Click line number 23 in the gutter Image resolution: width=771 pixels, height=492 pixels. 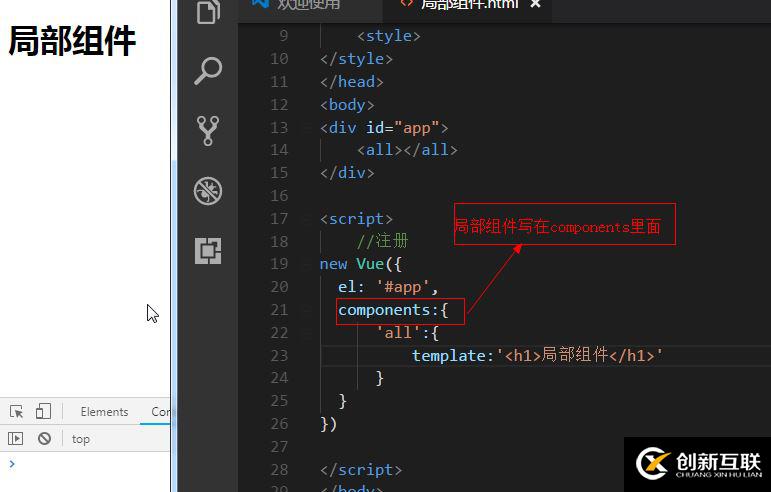coord(279,355)
